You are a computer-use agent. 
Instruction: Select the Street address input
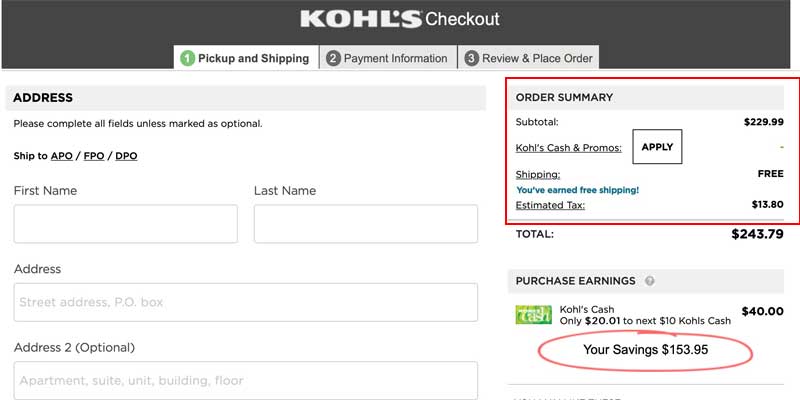coord(245,302)
